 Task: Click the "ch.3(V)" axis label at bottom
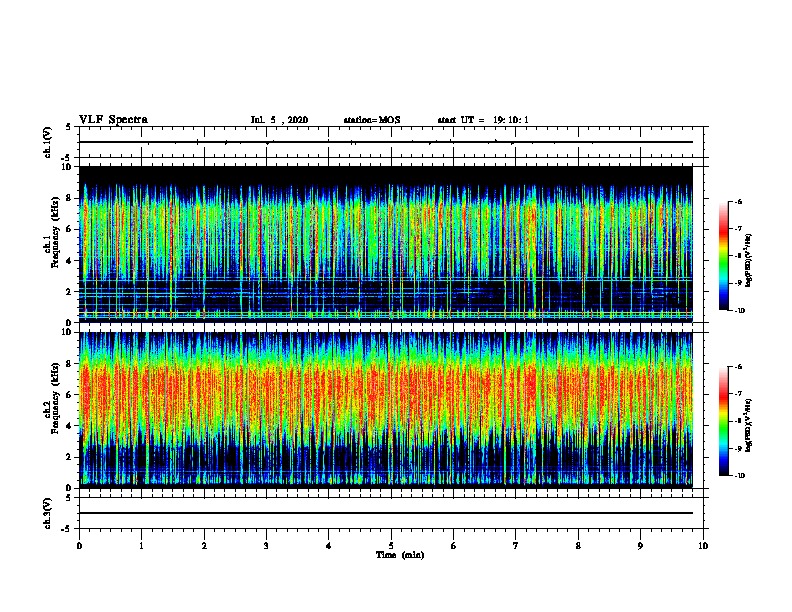(x=47, y=513)
